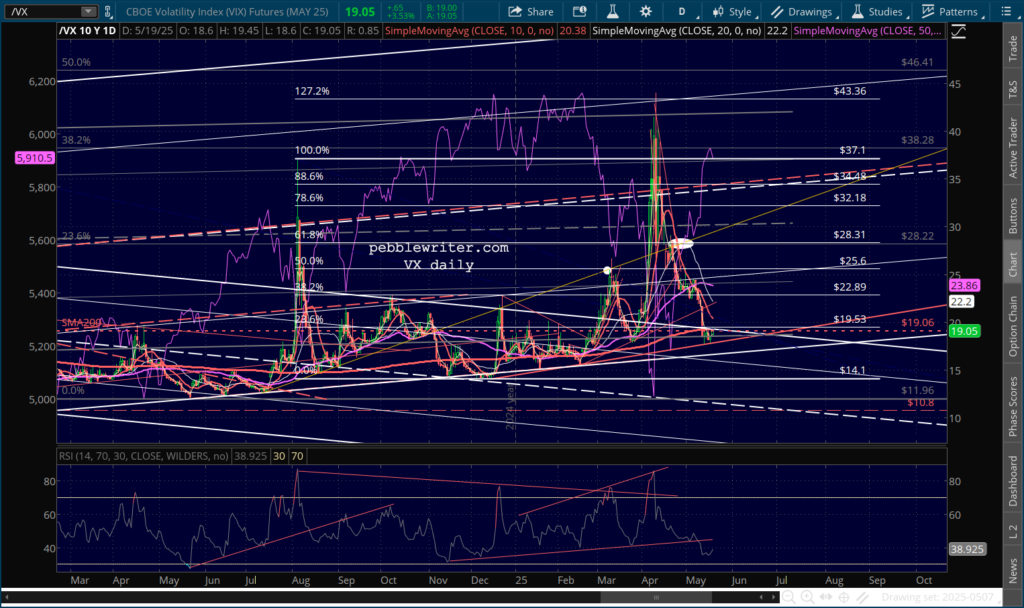Open the Patterns menu
Image resolution: width=1024 pixels, height=608 pixels.
click(953, 12)
